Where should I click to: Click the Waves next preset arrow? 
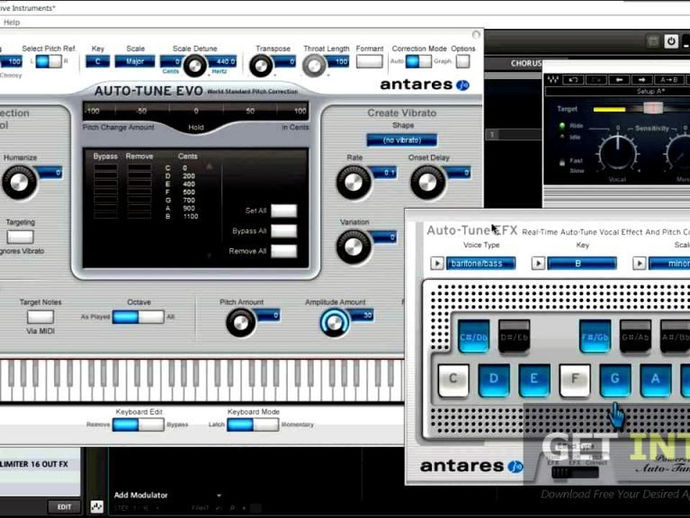pos(642,80)
